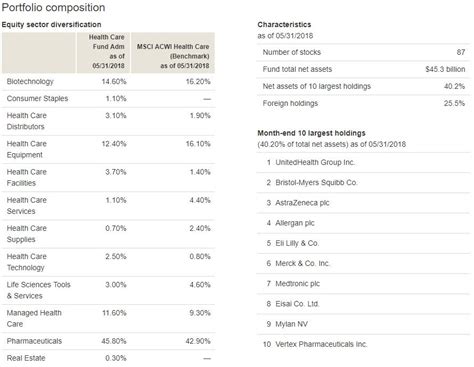Screen dimensions: 474x367
Task: Select the Health Care Fund Adm column header
Action: point(103,52)
